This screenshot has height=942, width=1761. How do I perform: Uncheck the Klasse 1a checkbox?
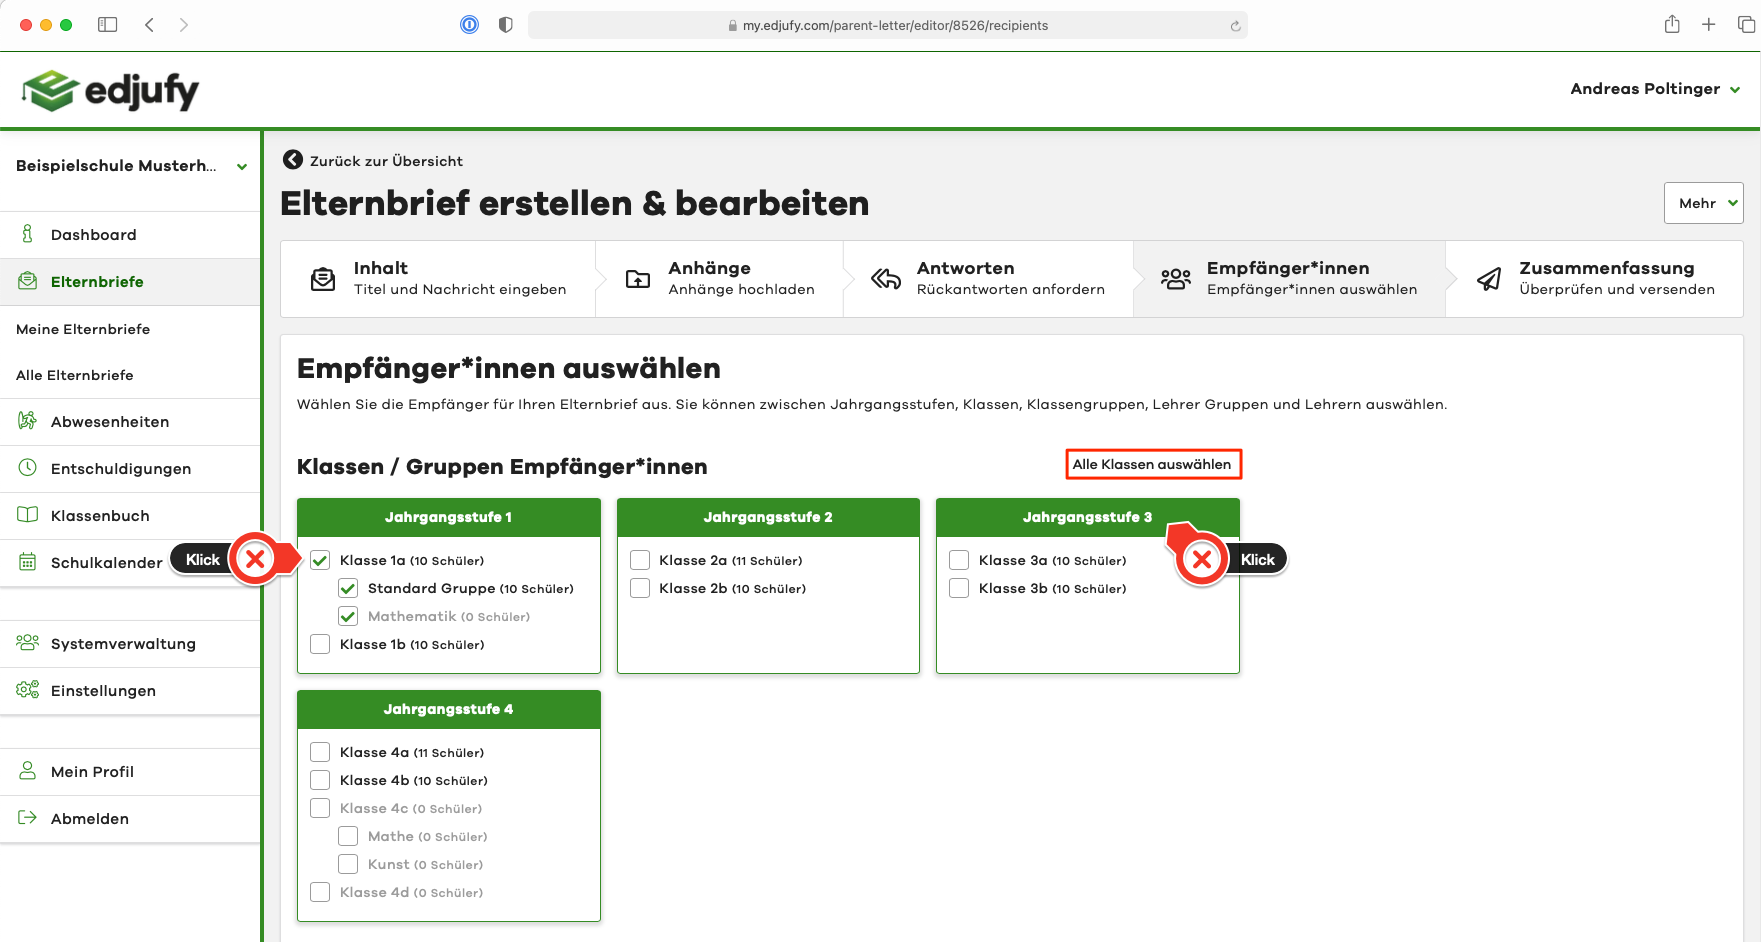coord(320,560)
